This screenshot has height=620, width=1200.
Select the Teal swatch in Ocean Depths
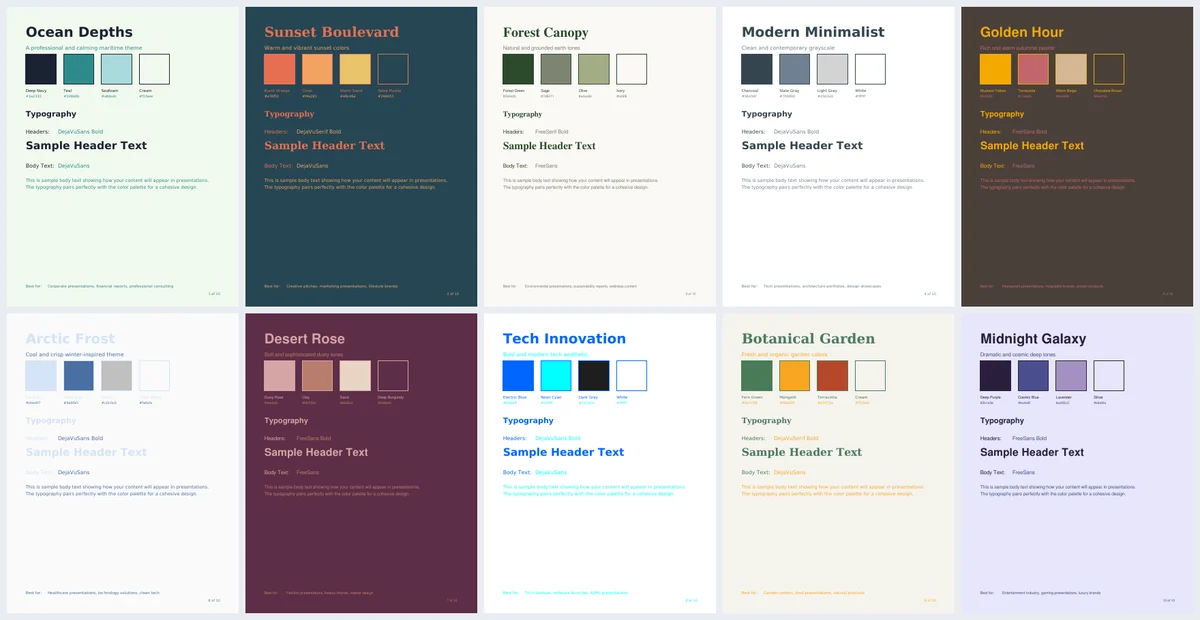[79, 69]
